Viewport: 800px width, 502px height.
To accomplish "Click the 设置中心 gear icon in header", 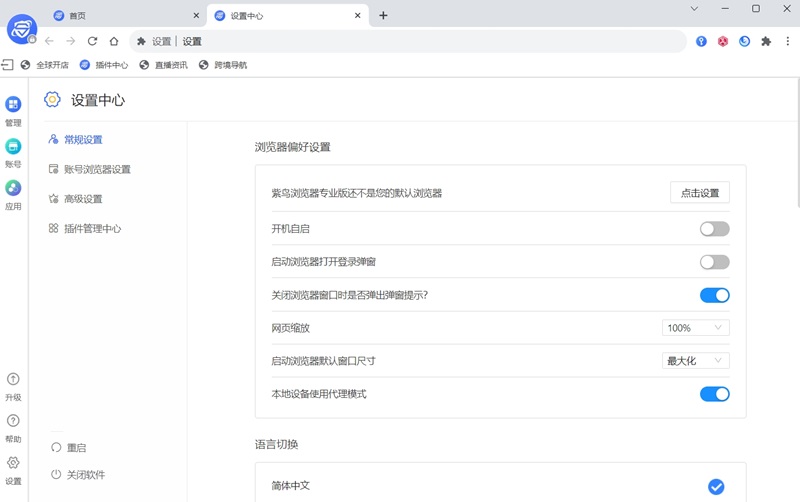I will point(52,99).
